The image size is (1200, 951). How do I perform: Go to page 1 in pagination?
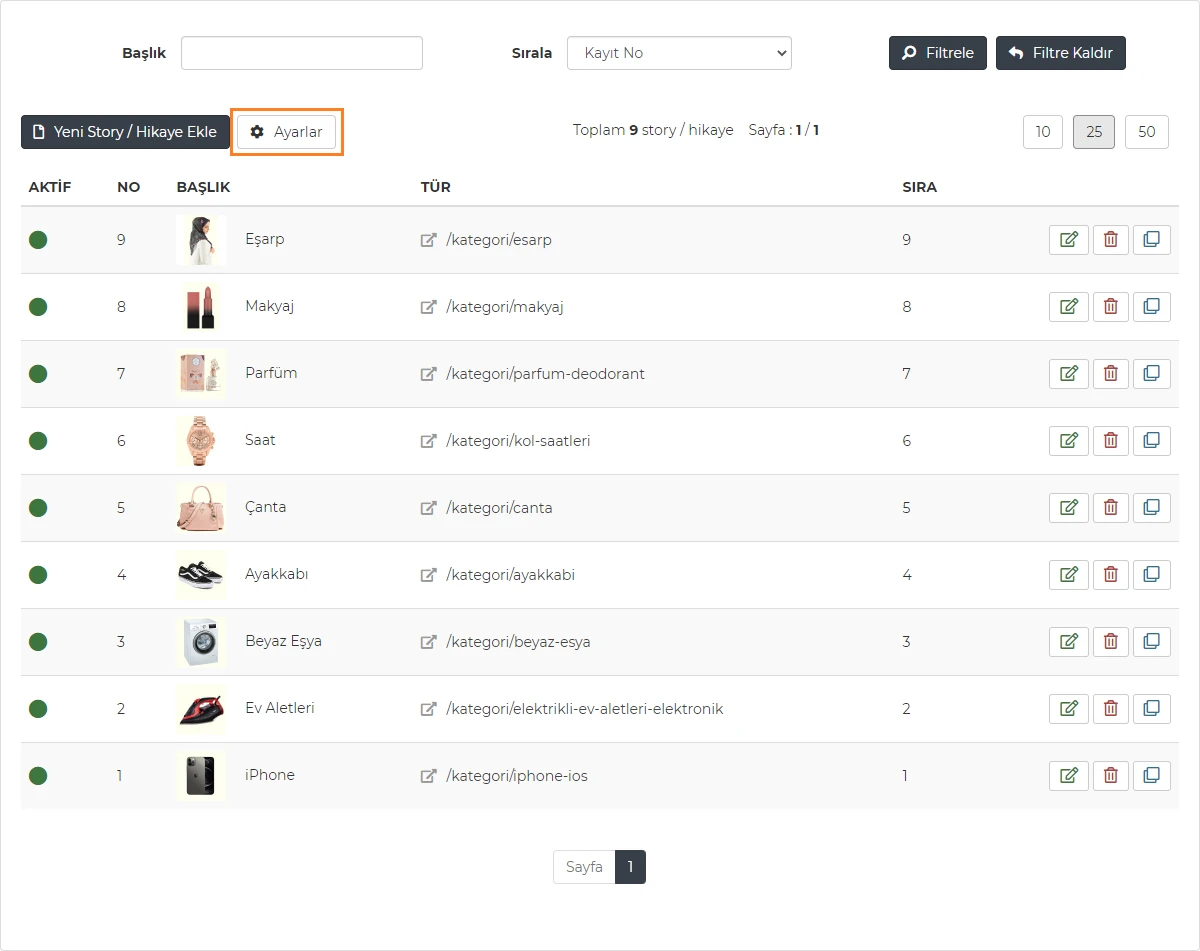coord(630,867)
